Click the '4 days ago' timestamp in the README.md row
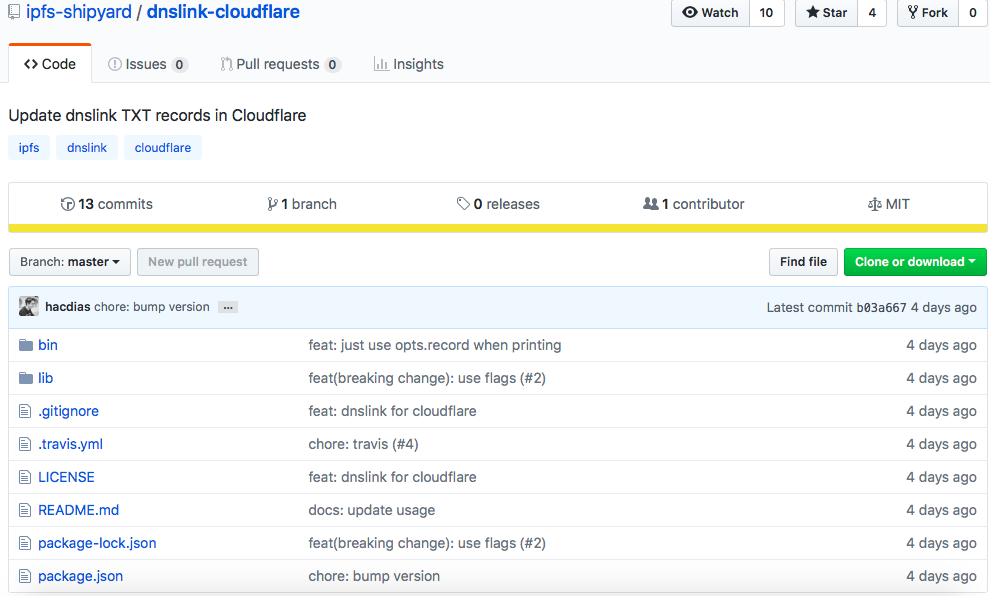Image resolution: width=990 pixels, height=596 pixels. pyautogui.click(x=941, y=510)
